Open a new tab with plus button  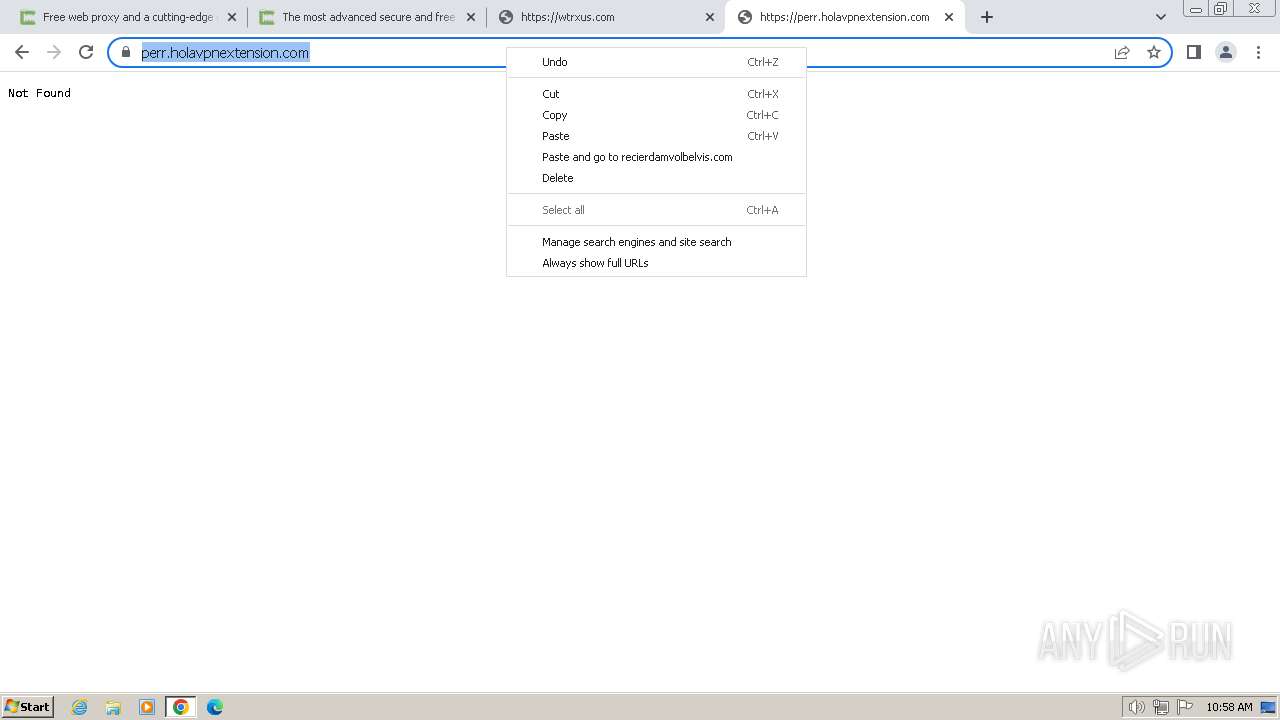[987, 17]
